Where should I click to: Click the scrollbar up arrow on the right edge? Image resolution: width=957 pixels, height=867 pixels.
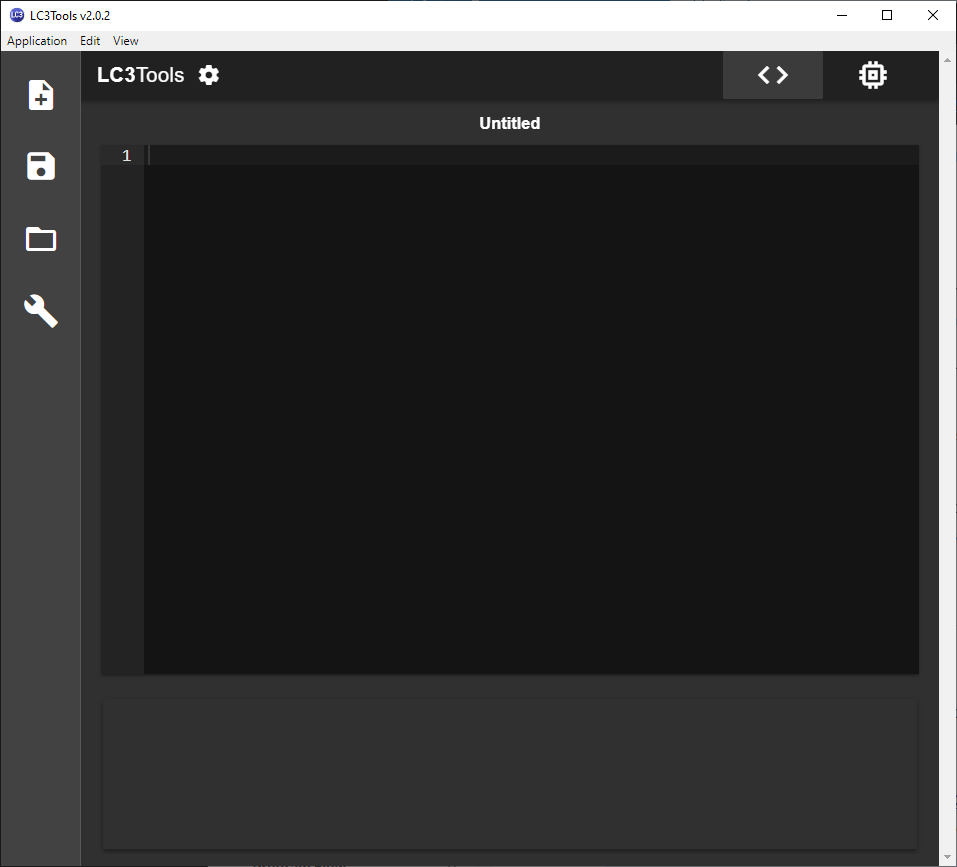tap(947, 60)
